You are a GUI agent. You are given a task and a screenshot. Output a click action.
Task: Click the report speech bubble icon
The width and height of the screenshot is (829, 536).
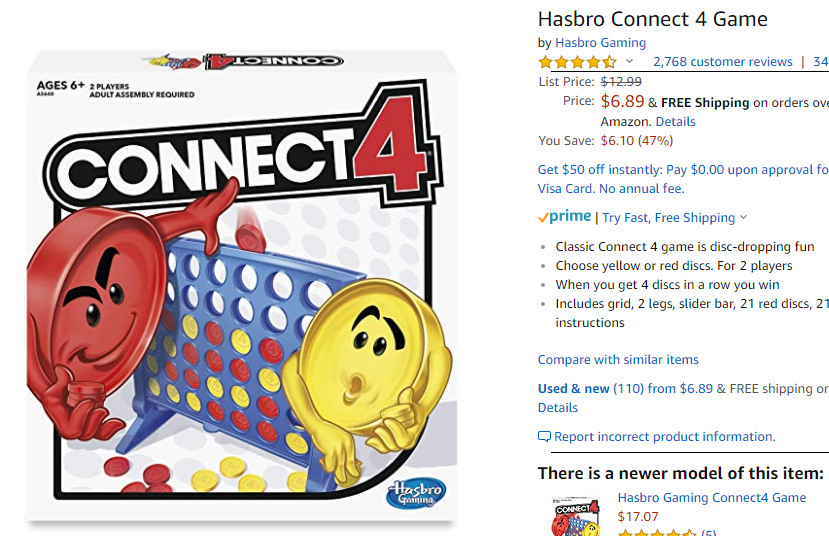point(544,437)
